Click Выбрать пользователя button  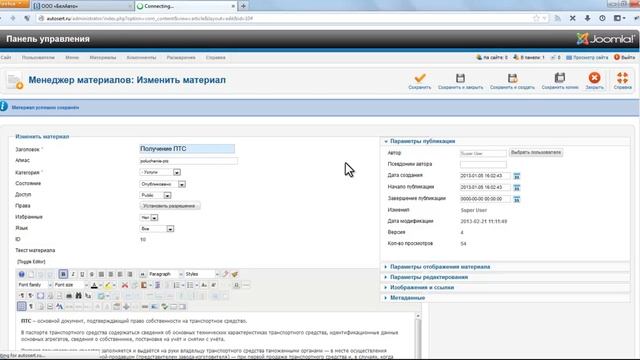click(x=536, y=153)
